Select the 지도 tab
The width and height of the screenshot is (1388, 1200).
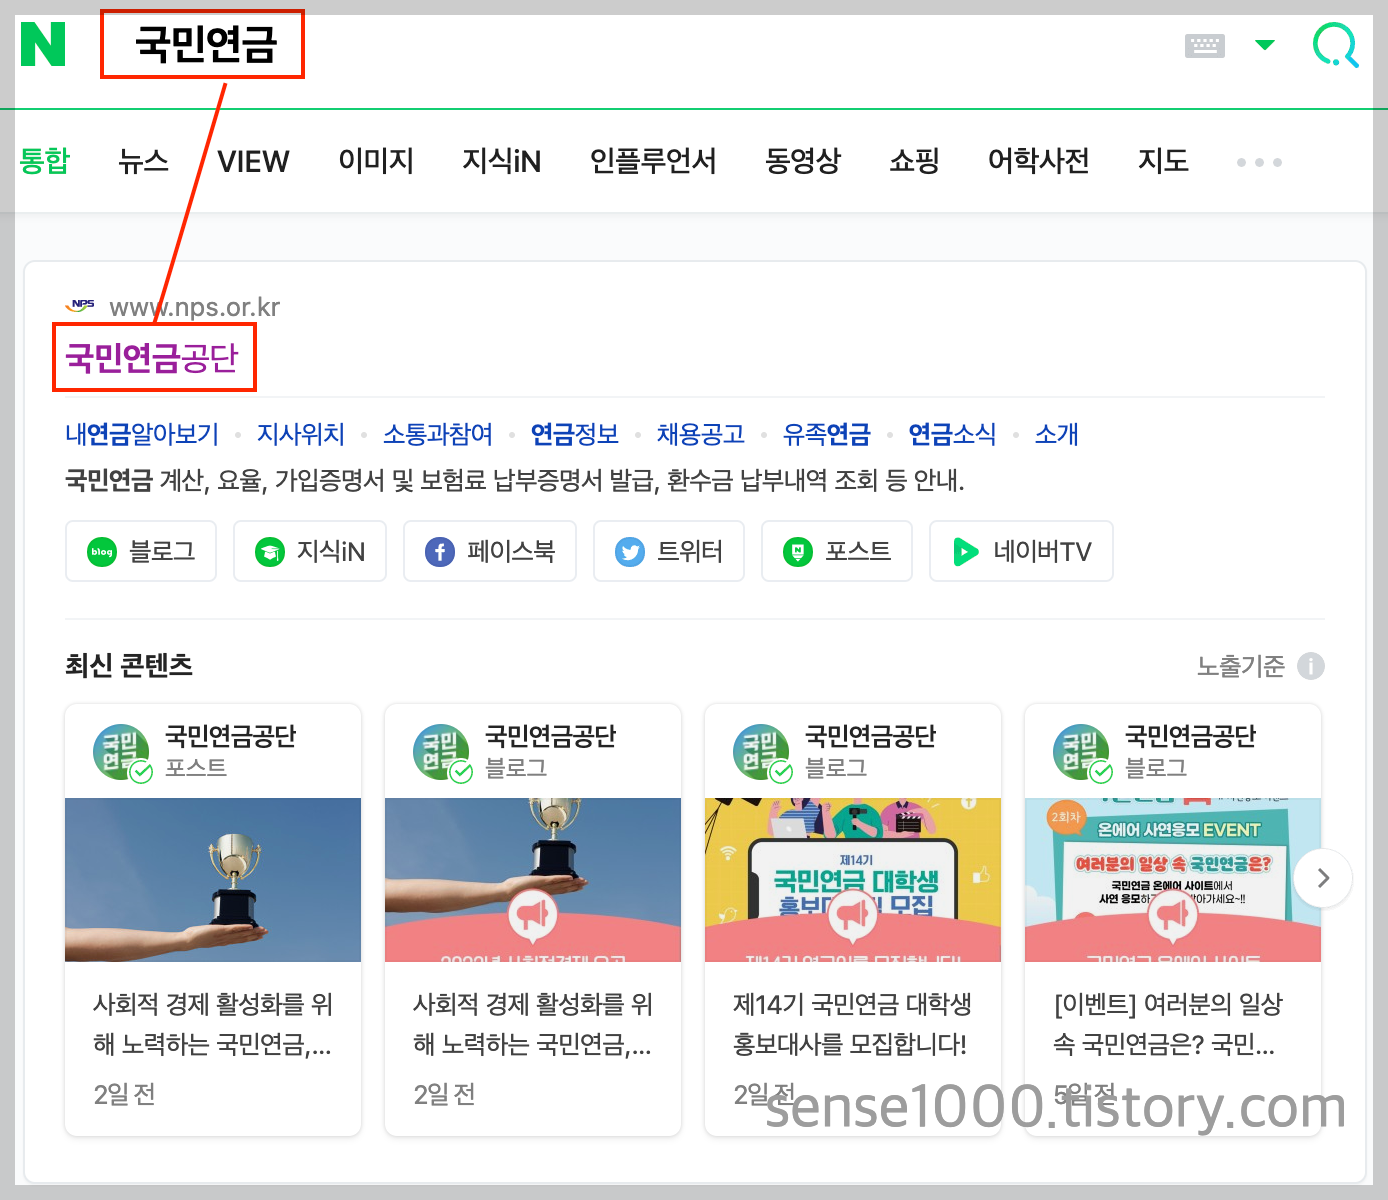point(1163,161)
